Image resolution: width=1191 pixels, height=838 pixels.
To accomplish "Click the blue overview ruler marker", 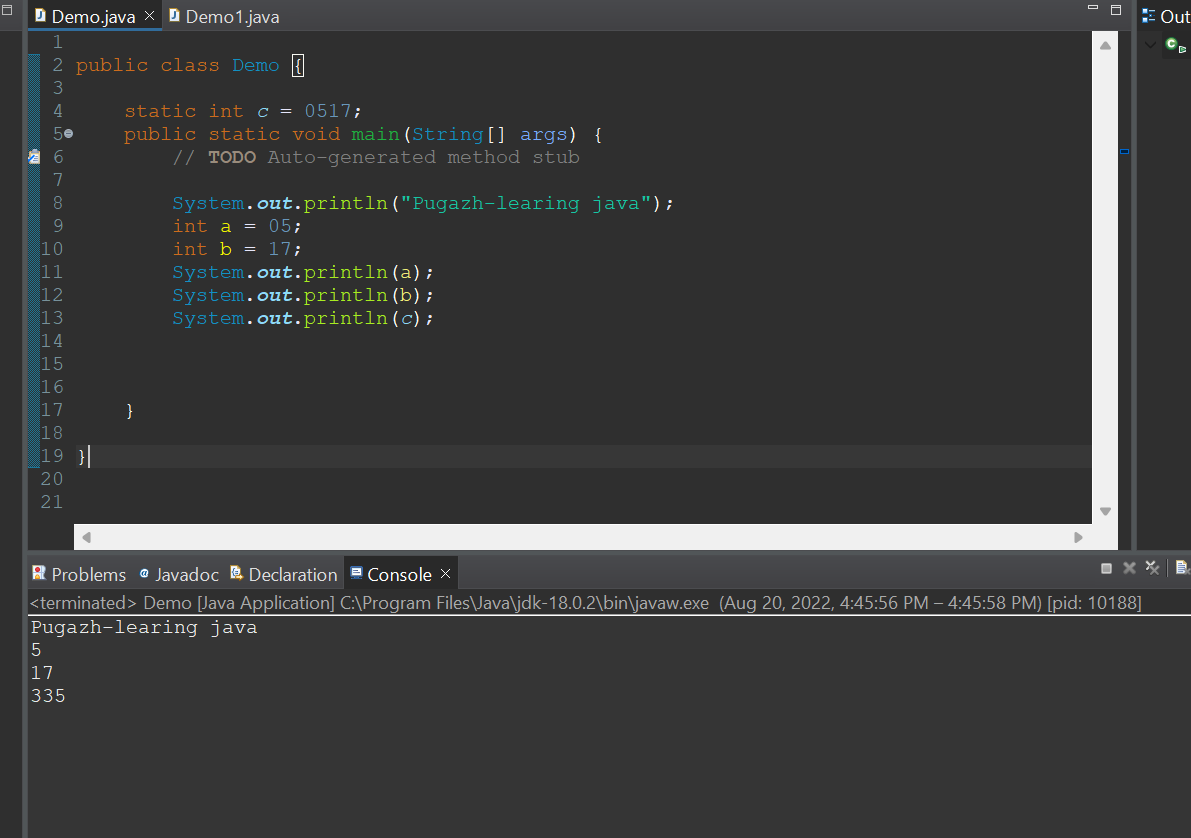I will pos(1124,152).
